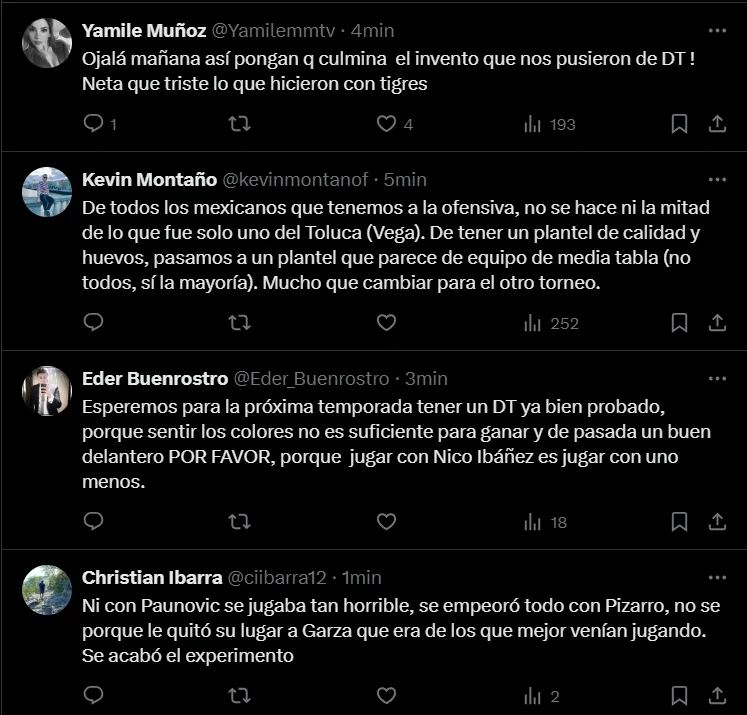
Task: Reply to Kevin Montaño's tweet
Action: tap(93, 323)
